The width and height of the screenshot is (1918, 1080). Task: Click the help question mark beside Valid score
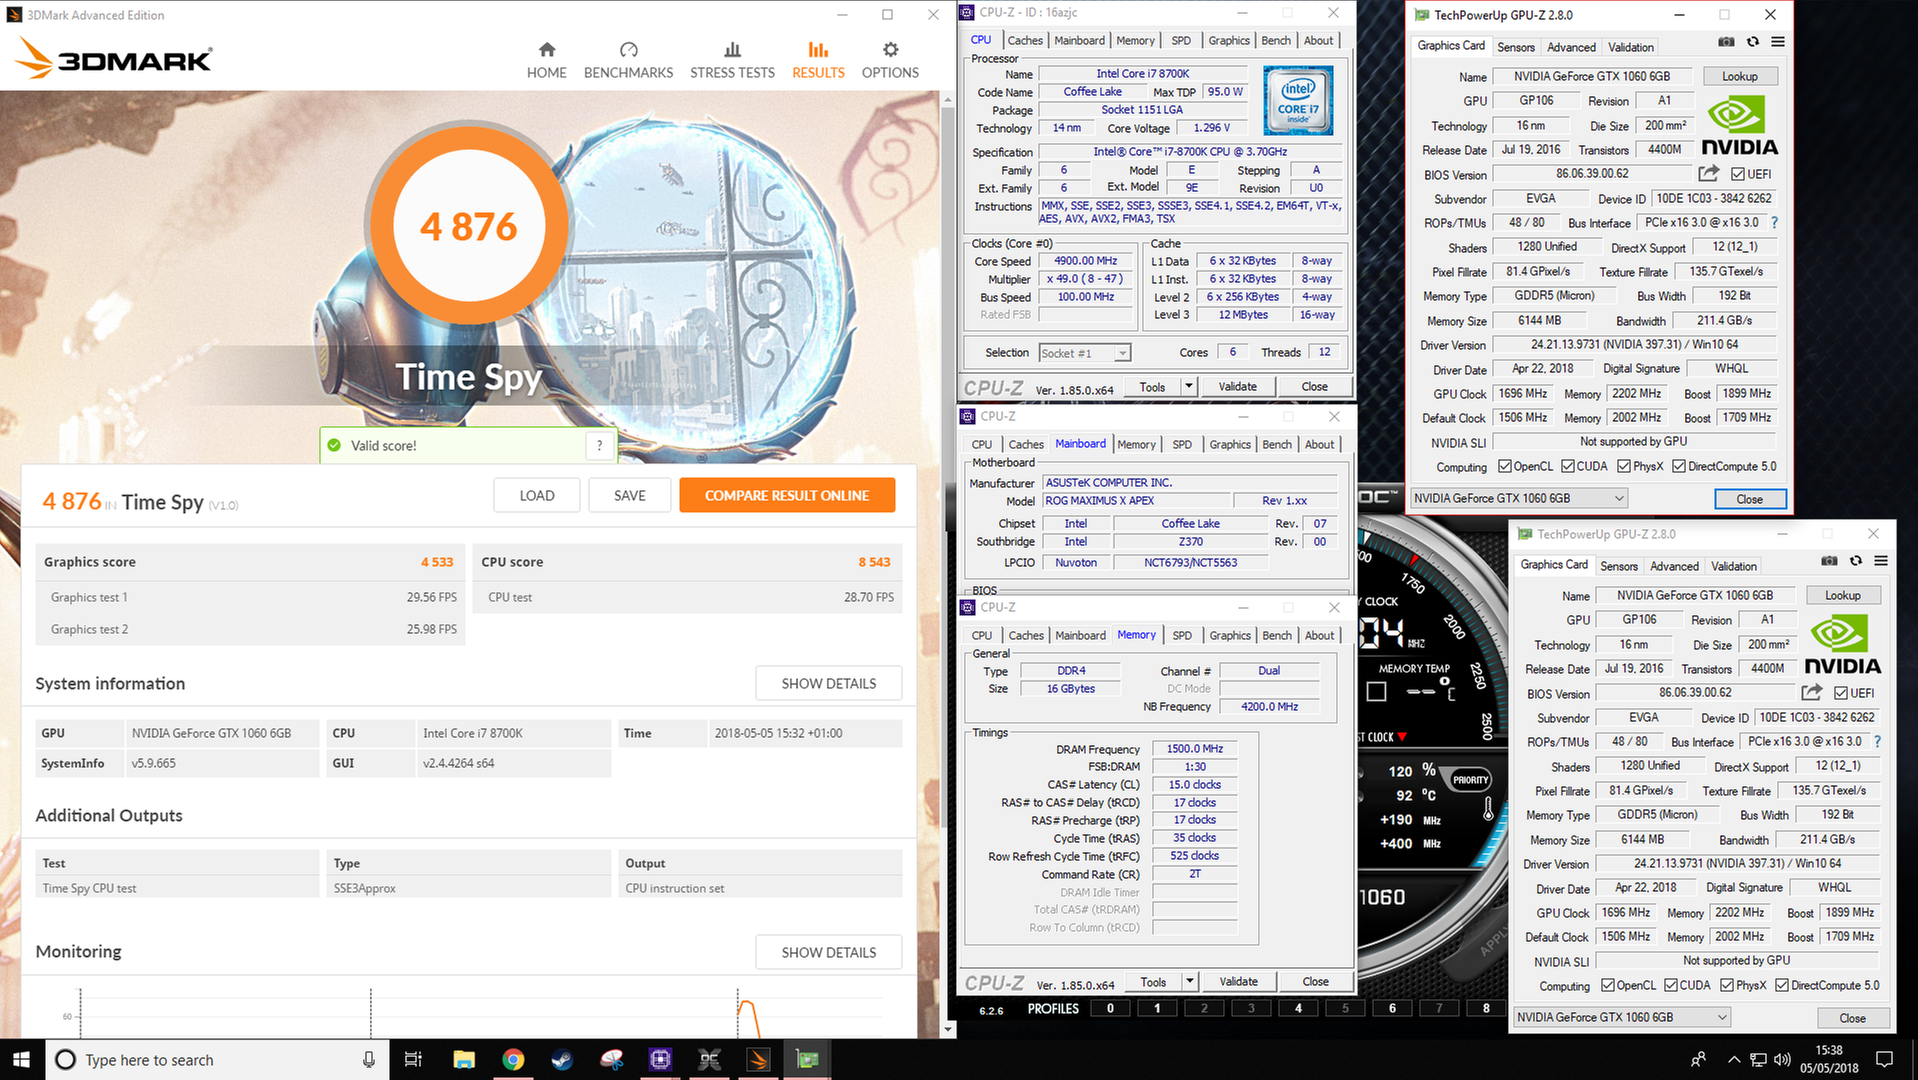[599, 446]
